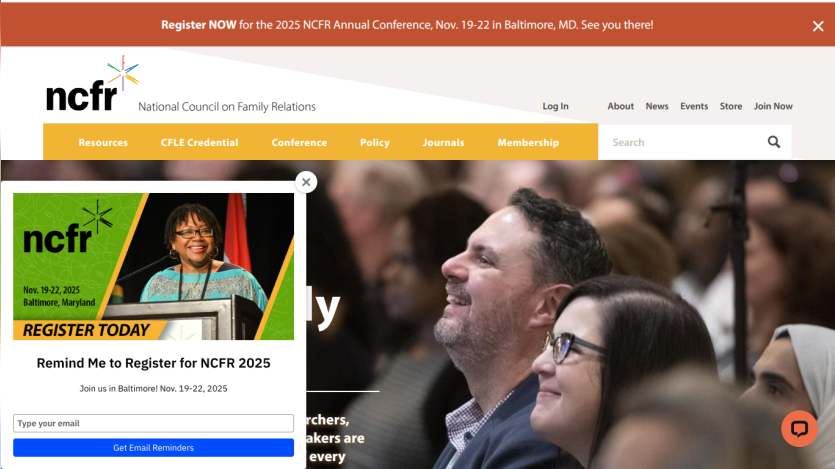
Task: Click the Register Today conference image
Action: (x=153, y=266)
